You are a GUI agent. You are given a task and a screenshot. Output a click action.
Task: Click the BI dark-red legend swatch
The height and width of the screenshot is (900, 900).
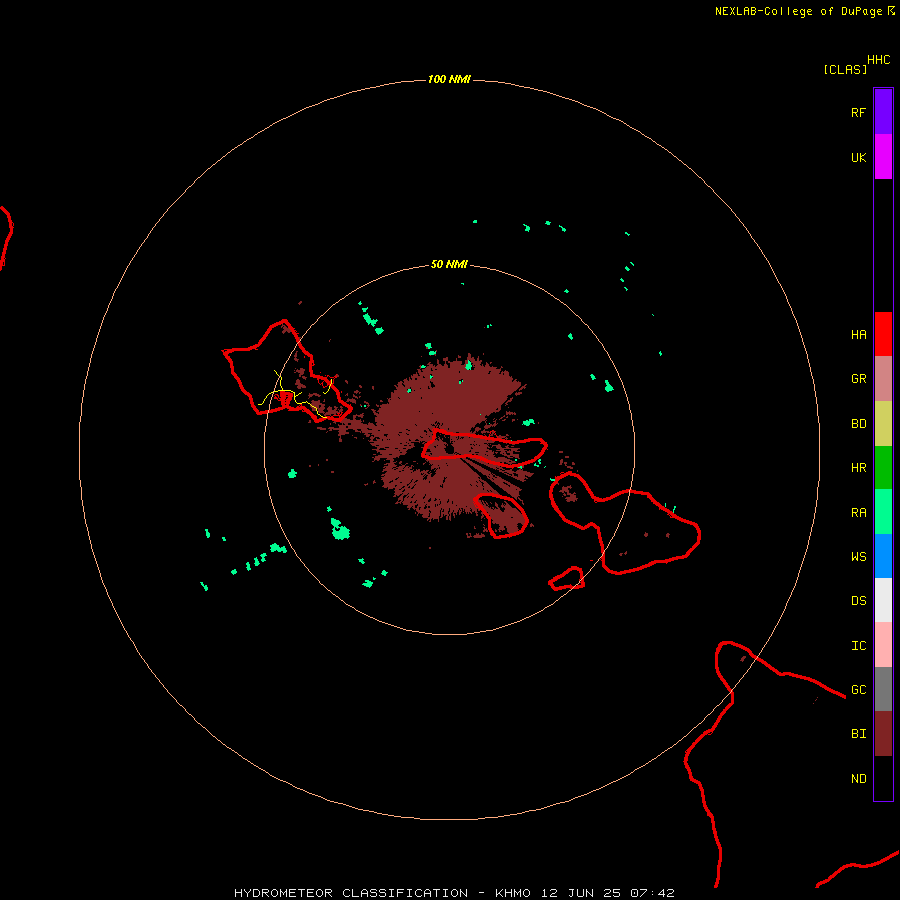[x=883, y=734]
